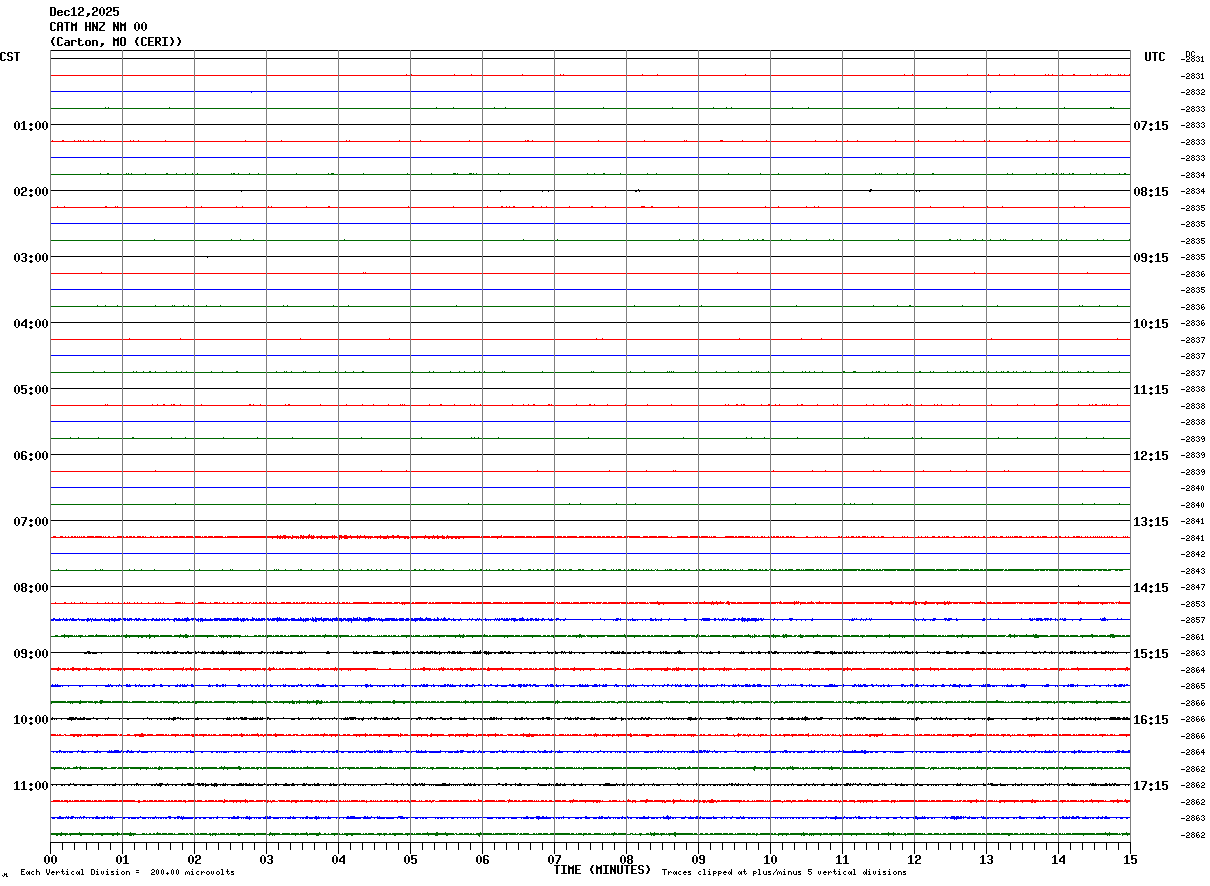Click the (Carton, MO (CERI)) location text
The height and width of the screenshot is (886, 1210).
(x=116, y=42)
